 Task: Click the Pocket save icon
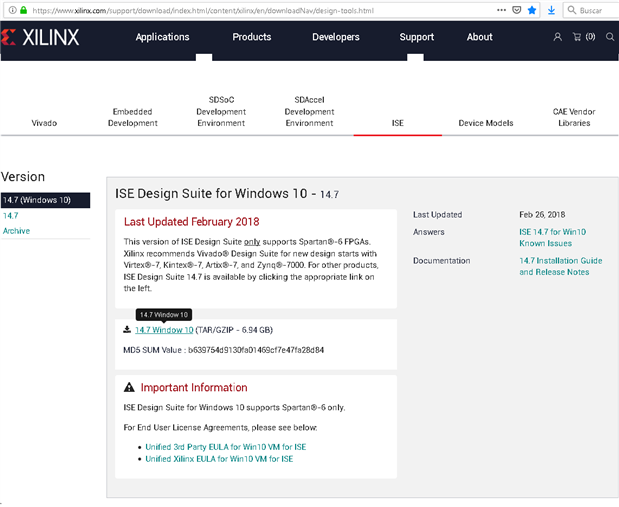516,9
